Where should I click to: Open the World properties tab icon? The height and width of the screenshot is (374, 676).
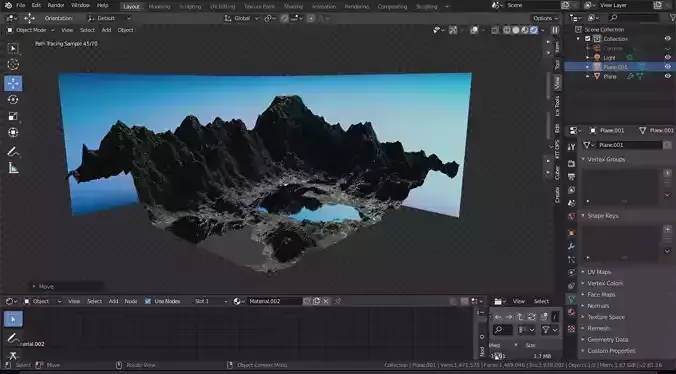point(571,216)
